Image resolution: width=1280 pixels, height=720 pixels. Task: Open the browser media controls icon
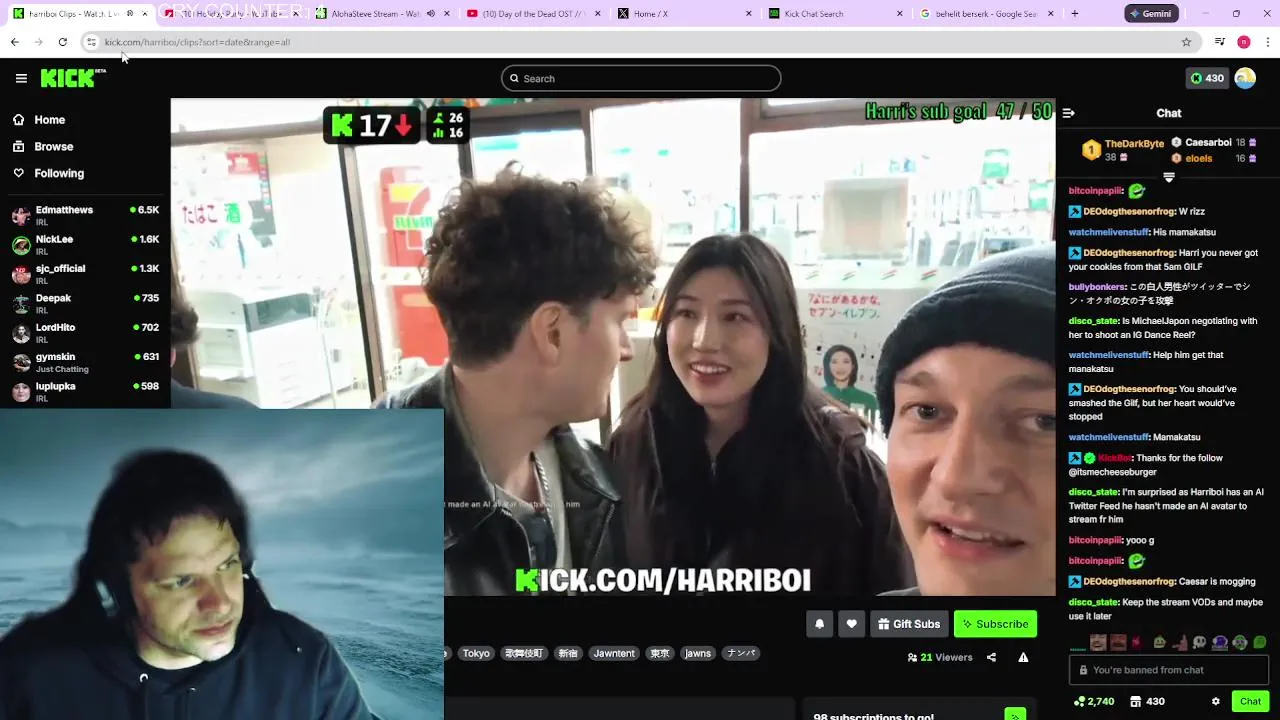tap(1220, 42)
